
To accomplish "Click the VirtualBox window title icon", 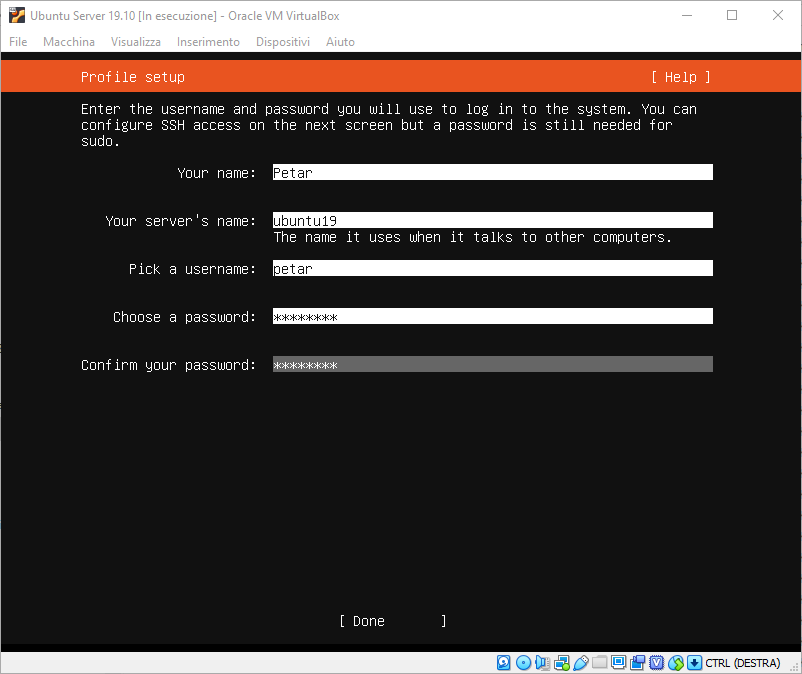I will click(17, 15).
